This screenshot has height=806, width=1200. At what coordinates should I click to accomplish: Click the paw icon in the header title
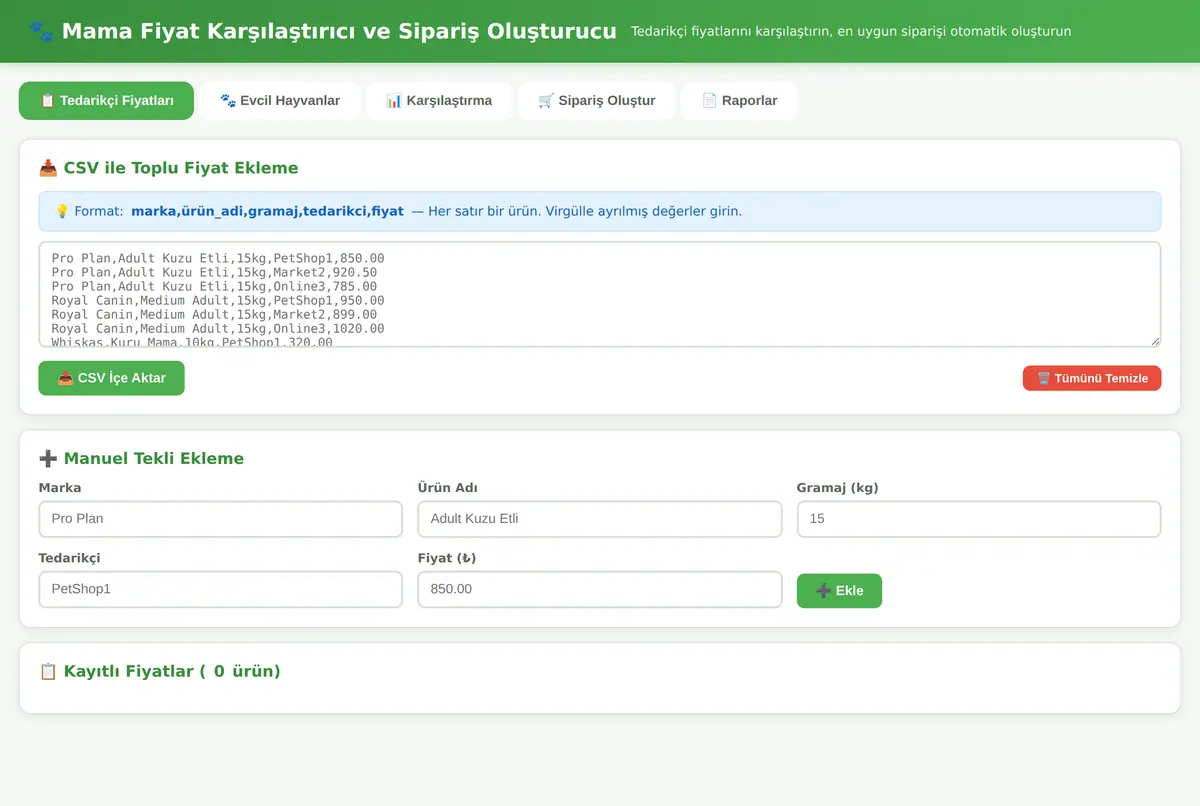coord(41,31)
